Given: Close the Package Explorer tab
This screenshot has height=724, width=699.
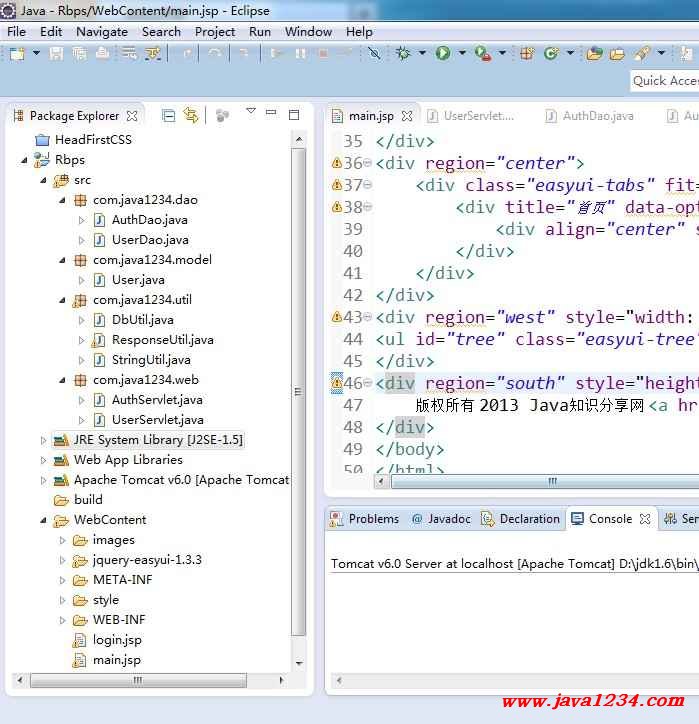Looking at the screenshot, I should (132, 115).
